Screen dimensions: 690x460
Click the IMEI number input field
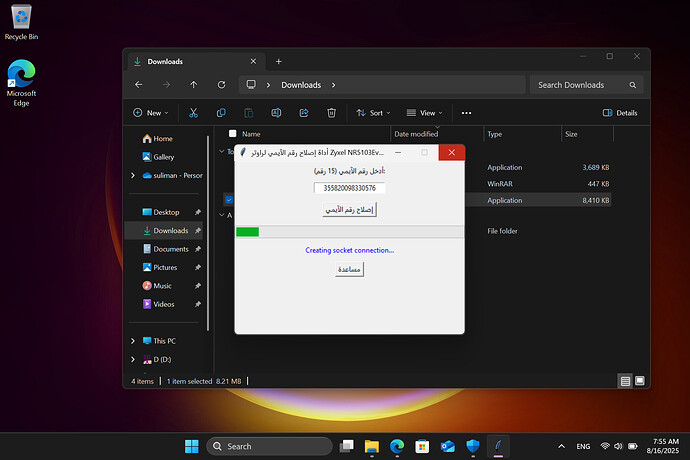pyautogui.click(x=349, y=187)
